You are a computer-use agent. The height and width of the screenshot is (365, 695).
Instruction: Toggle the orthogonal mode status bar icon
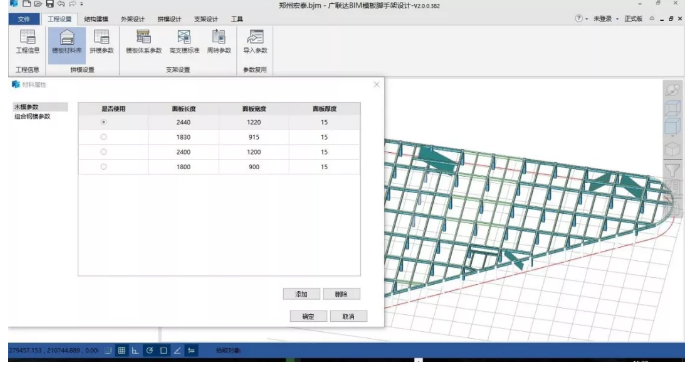point(135,350)
